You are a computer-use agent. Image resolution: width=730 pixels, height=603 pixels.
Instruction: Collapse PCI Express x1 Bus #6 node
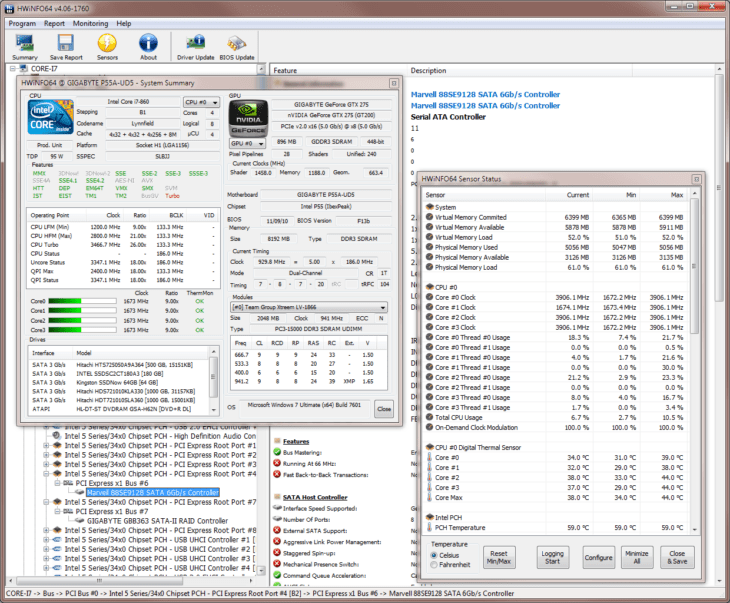pos(57,483)
